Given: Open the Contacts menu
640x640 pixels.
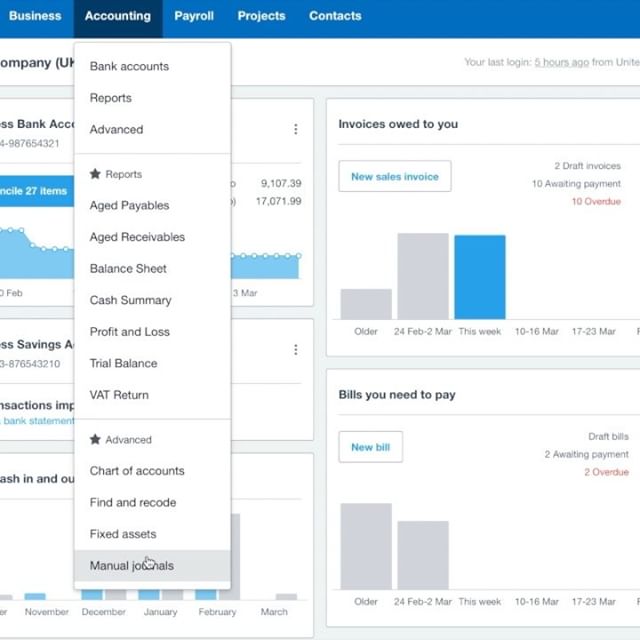Looking at the screenshot, I should [x=335, y=16].
